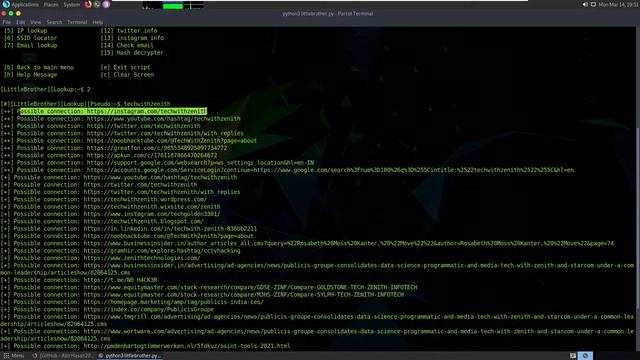This screenshot has height=360, width=640.
Task: Click the t.me/N0_H4CK3R link
Action: (x=120, y=280)
